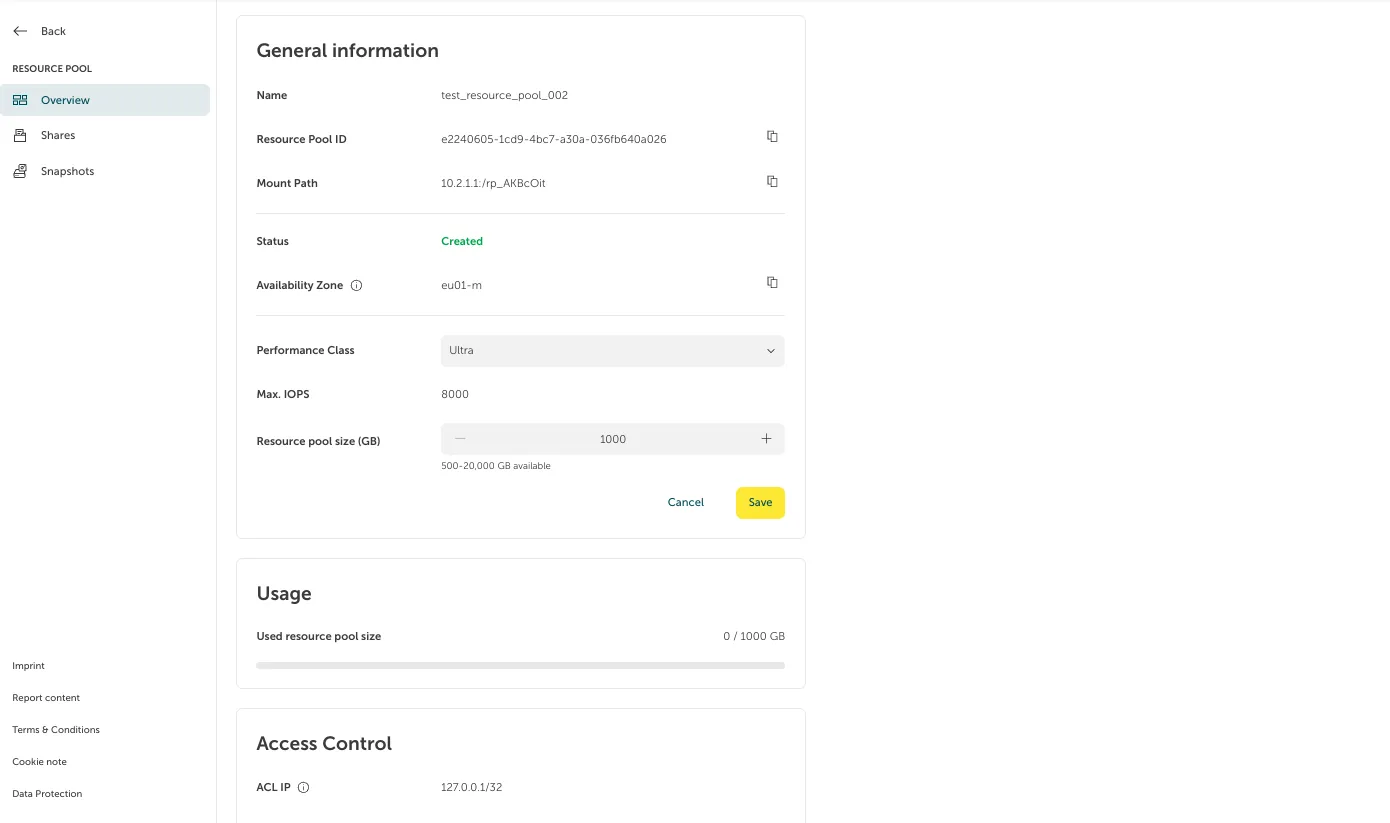Copy the Availability Zone value
Screen dimensions: 1390x823
pyautogui.click(x=772, y=283)
